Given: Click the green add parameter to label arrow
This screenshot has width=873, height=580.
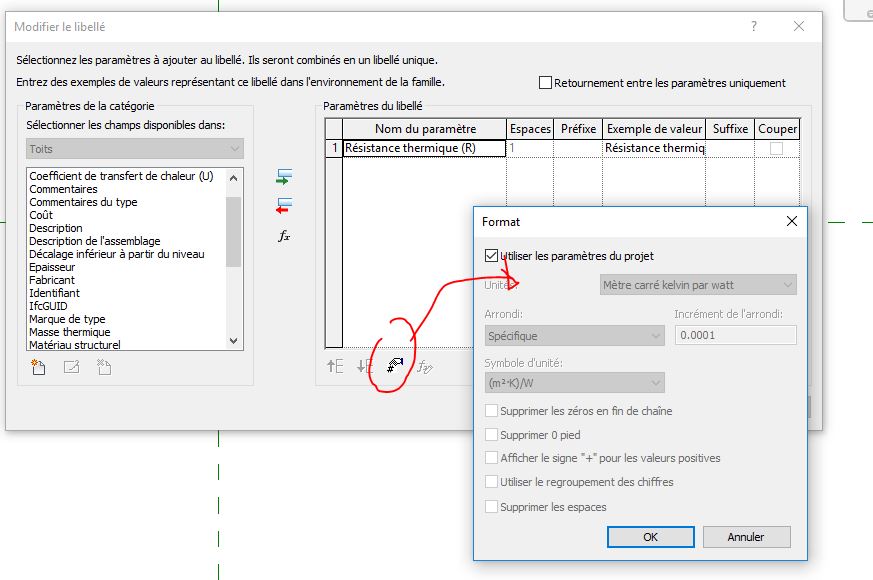Looking at the screenshot, I should (x=284, y=177).
